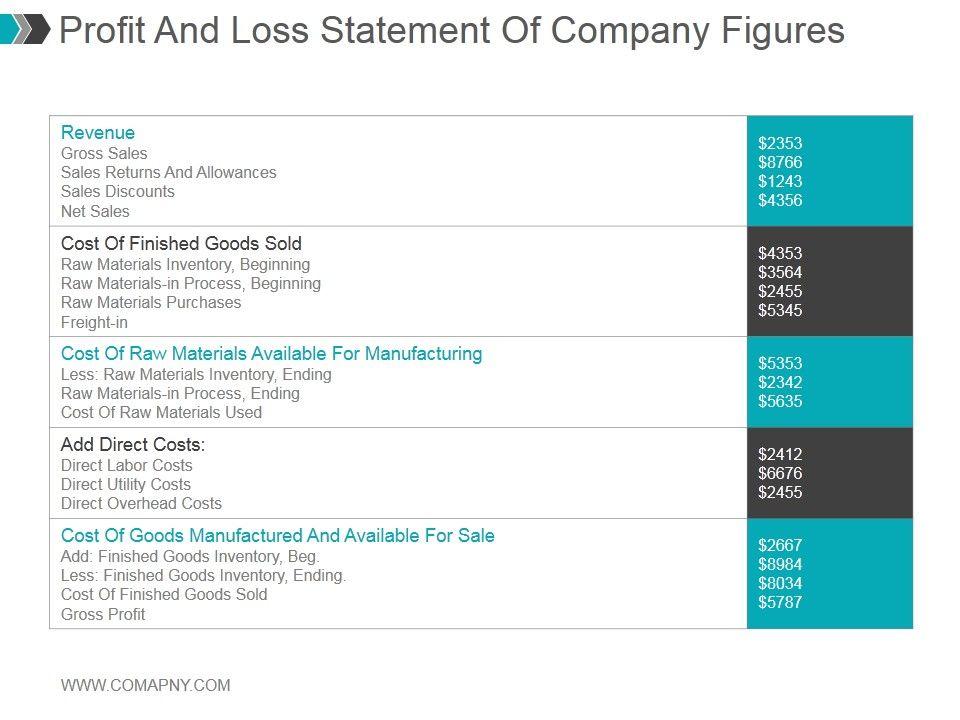Screen dimensions: 960x720
Task: Click the chevron arrows icon beside title
Action: tap(25, 30)
